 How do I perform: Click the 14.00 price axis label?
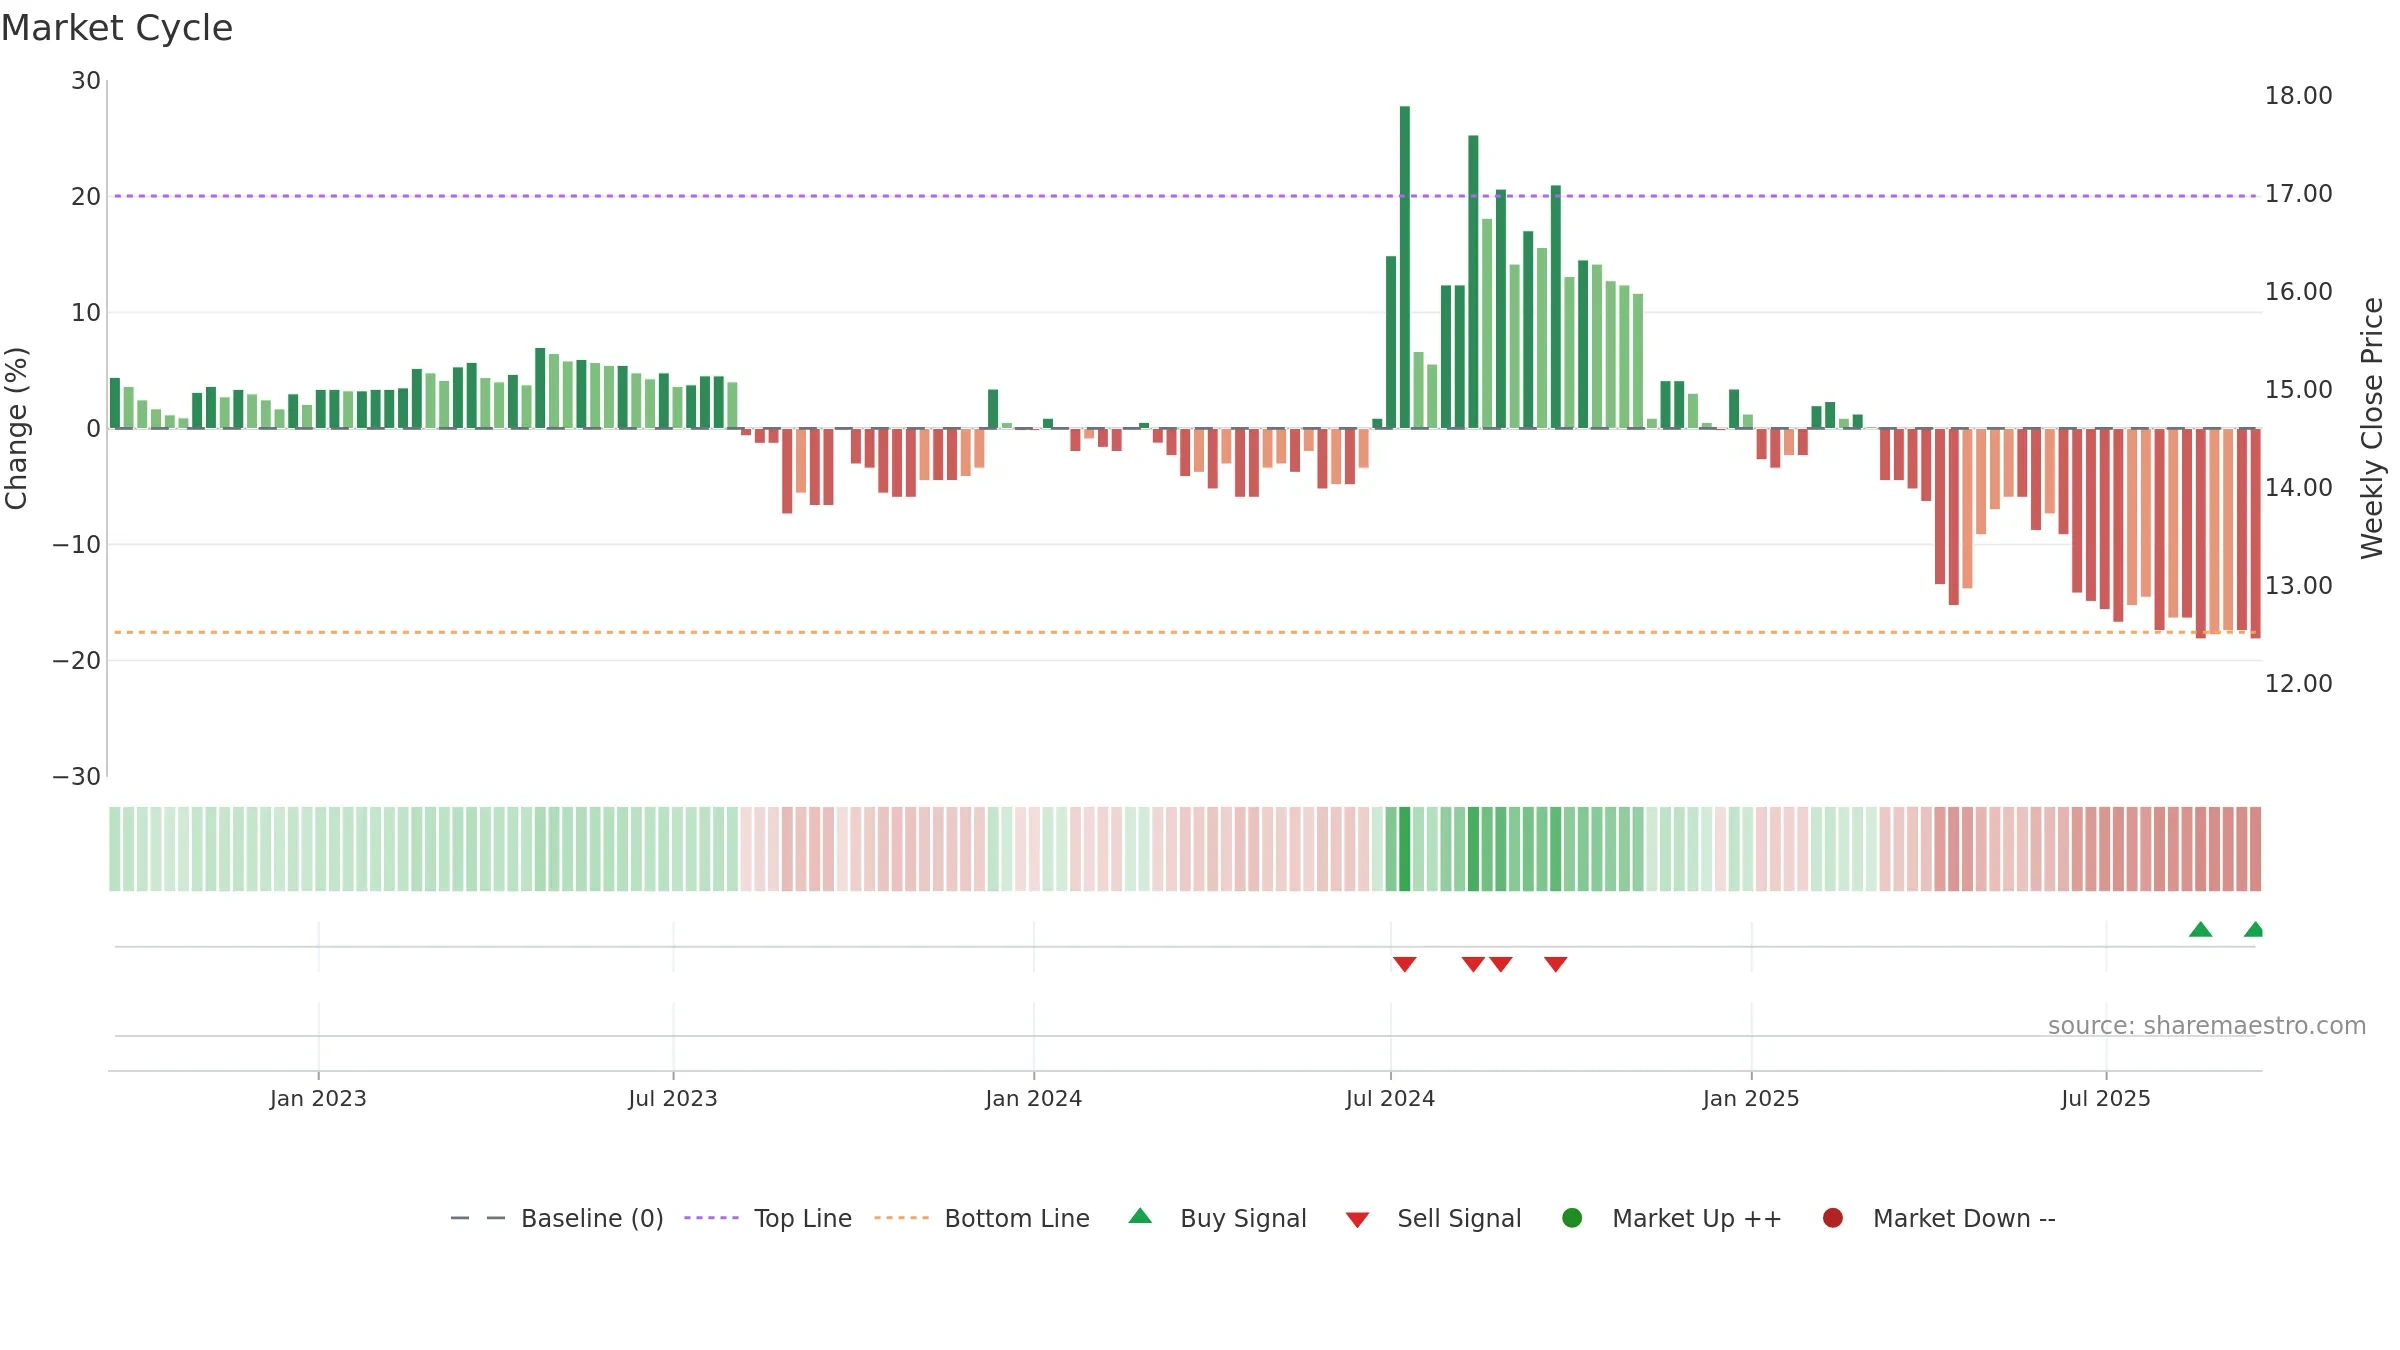click(2298, 488)
